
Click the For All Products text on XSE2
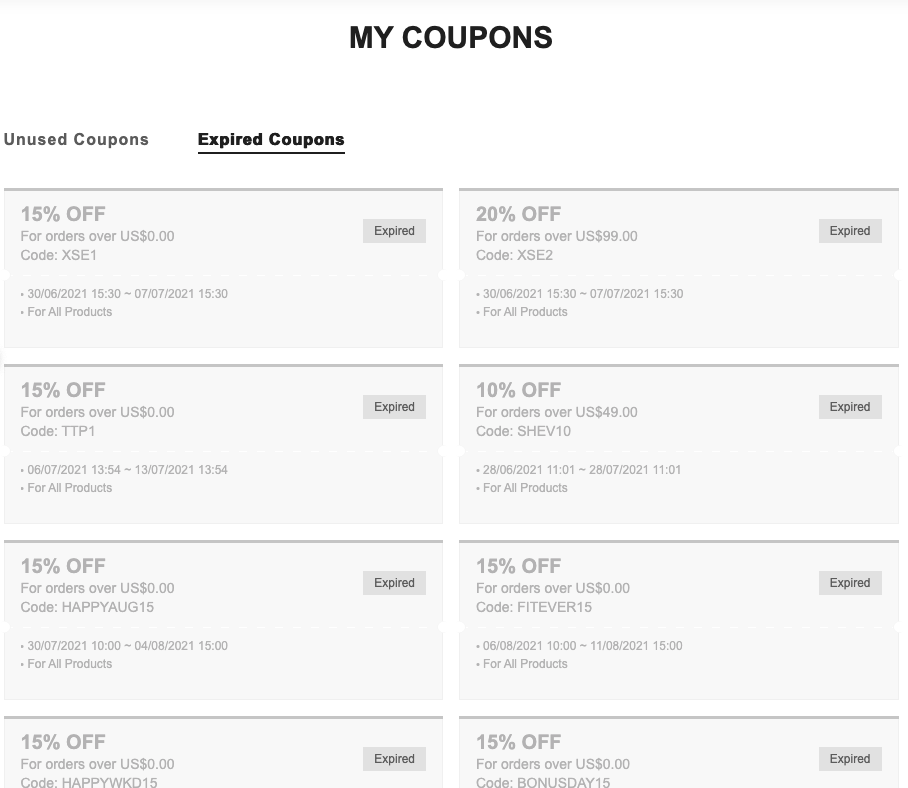tap(524, 312)
